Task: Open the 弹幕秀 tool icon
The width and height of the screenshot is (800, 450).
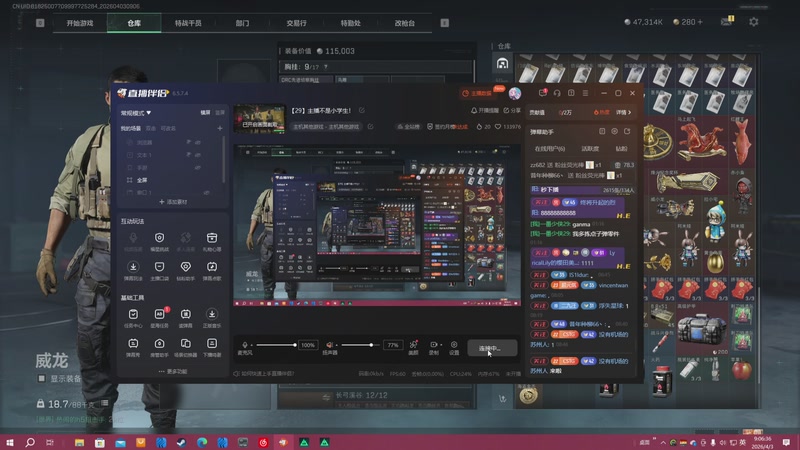Action: coord(133,343)
